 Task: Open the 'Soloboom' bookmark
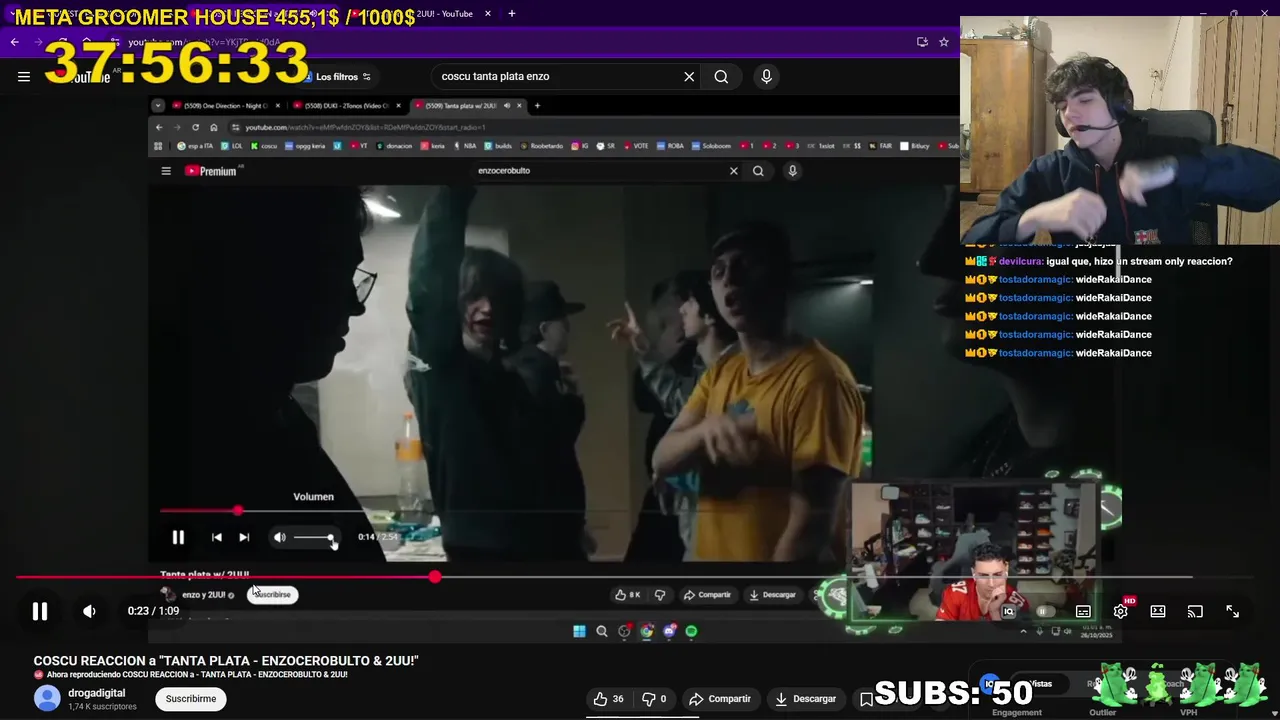coord(711,146)
